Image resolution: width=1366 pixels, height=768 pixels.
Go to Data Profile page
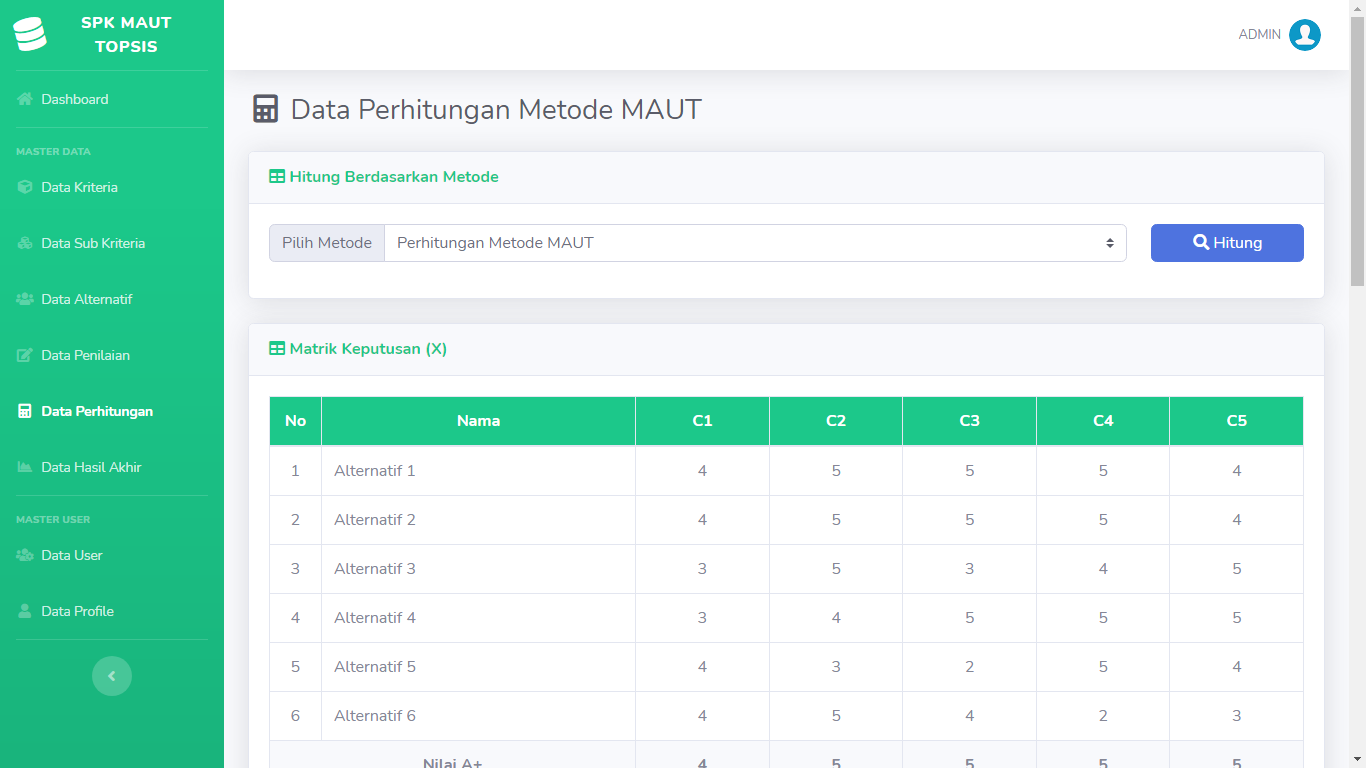77,611
